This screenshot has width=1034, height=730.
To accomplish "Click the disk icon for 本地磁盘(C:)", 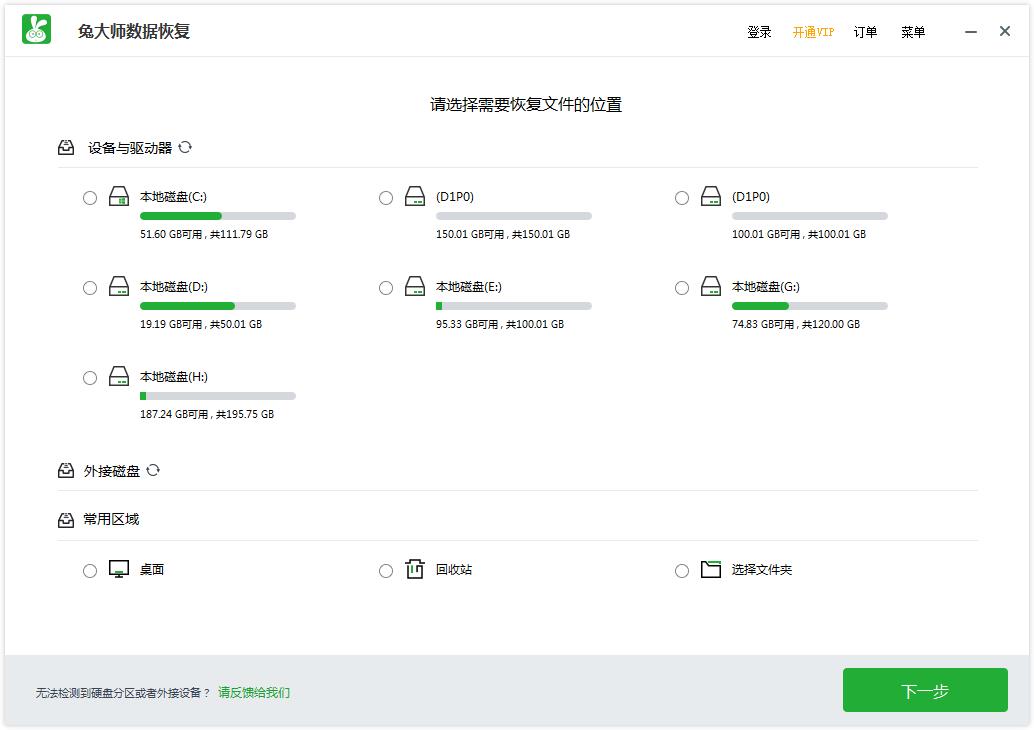I will click(119, 197).
